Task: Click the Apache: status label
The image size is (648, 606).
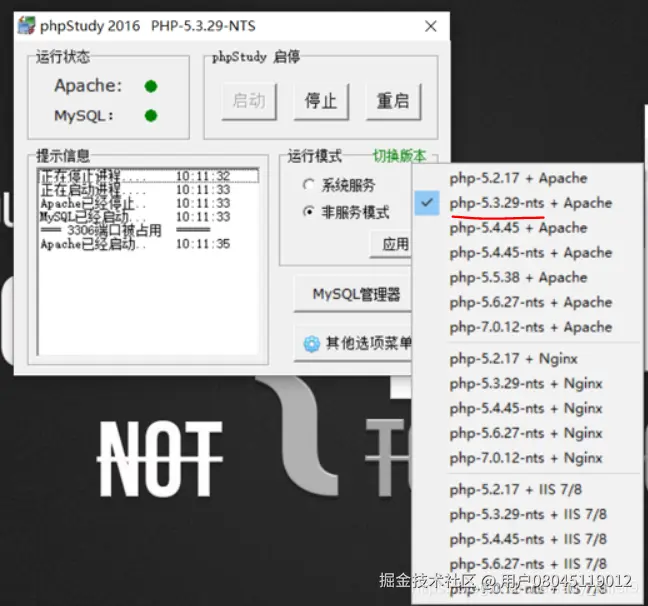Action: (88, 86)
